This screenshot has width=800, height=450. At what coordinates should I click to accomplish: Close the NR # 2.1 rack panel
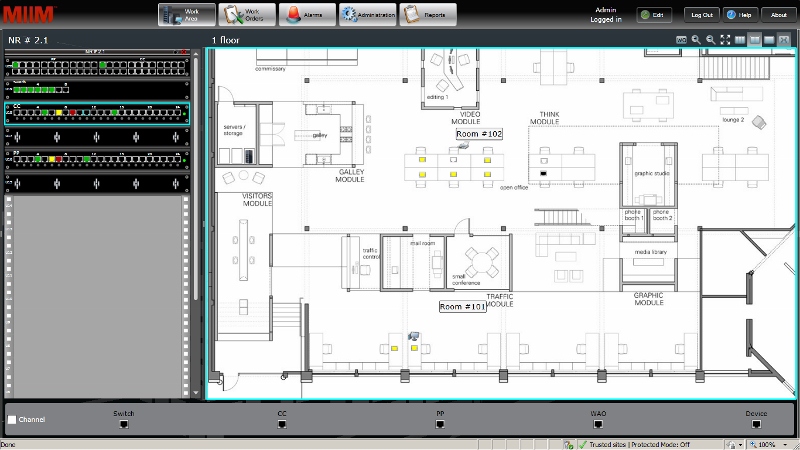pos(183,52)
